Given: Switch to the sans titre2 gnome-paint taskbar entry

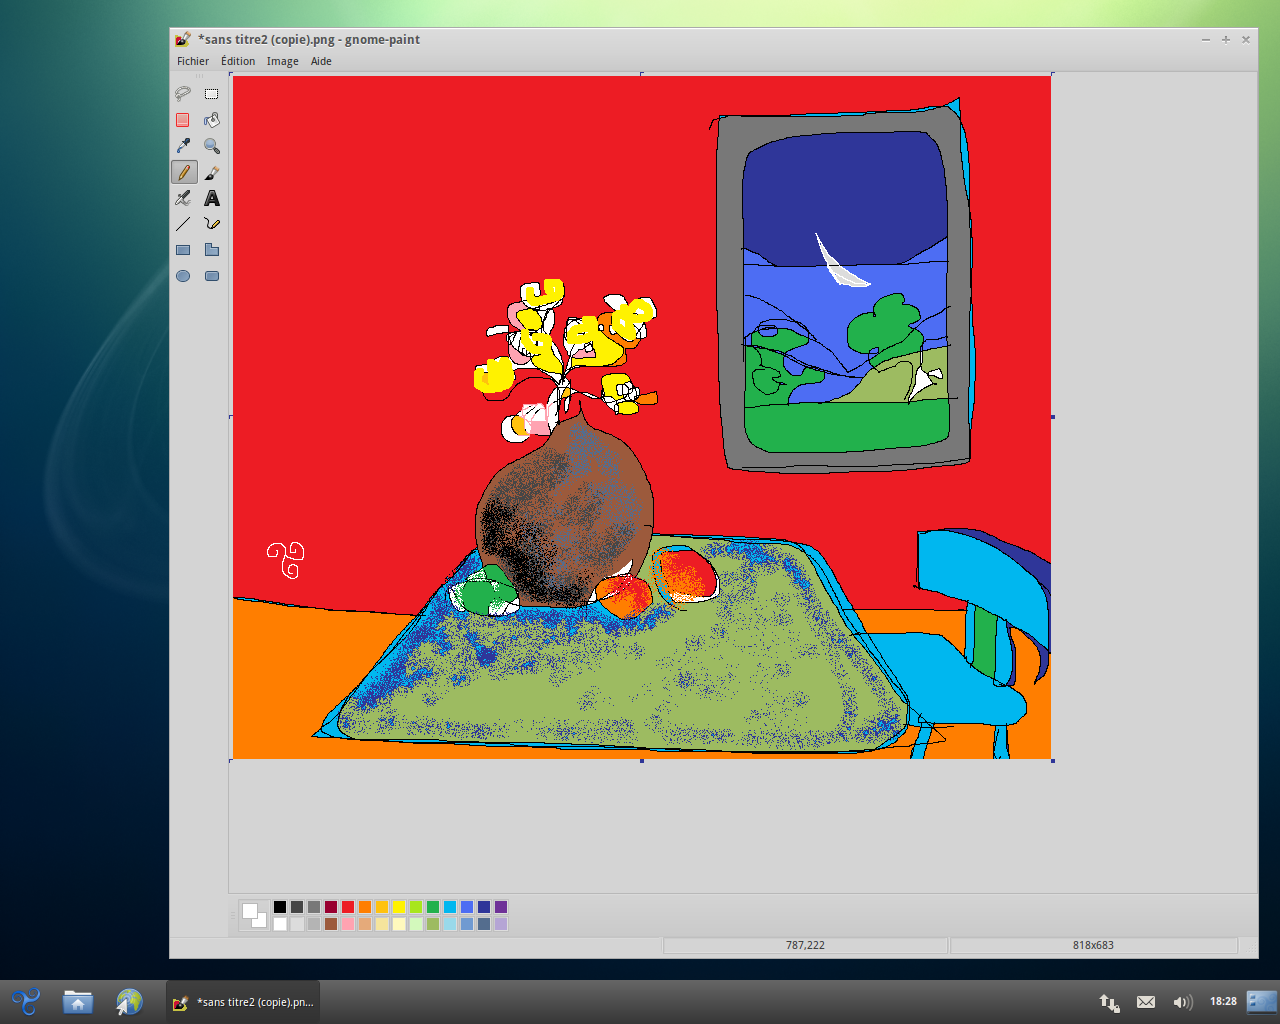Looking at the screenshot, I should coord(243,1002).
